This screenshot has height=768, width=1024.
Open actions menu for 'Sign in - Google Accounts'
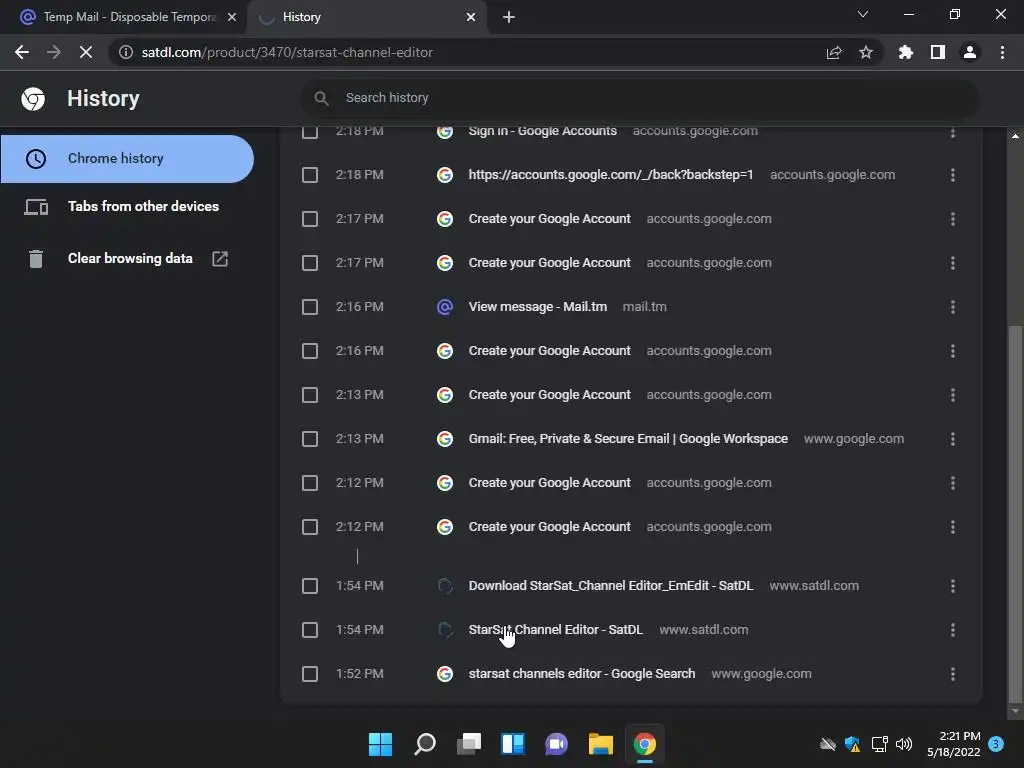click(x=953, y=131)
